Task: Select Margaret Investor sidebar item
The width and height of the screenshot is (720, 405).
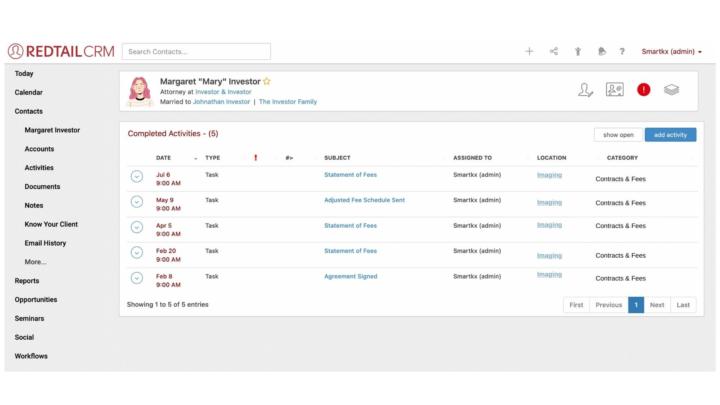Action: tap(52, 130)
